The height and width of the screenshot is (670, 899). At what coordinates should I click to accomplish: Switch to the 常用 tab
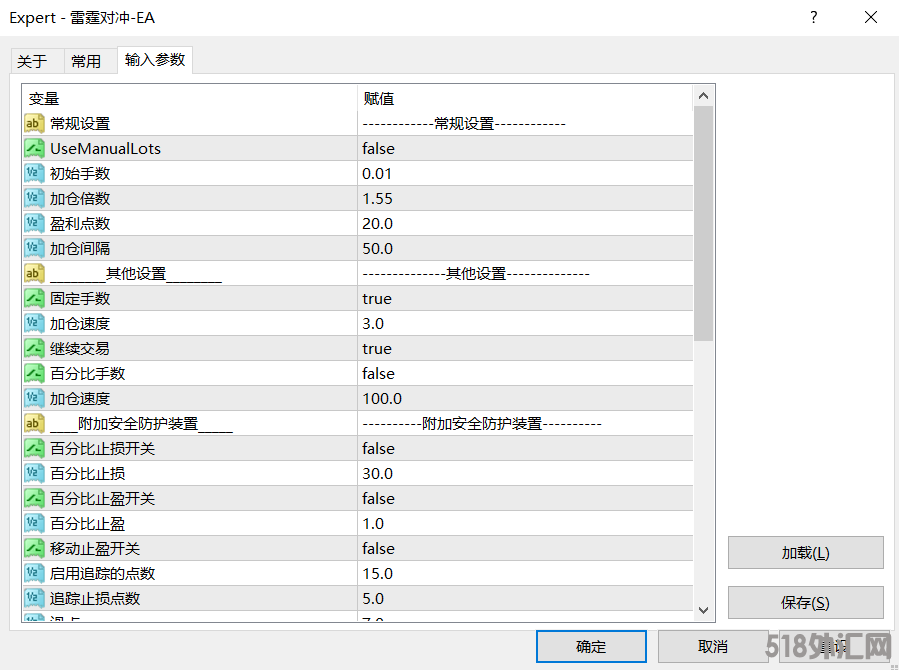click(88, 60)
